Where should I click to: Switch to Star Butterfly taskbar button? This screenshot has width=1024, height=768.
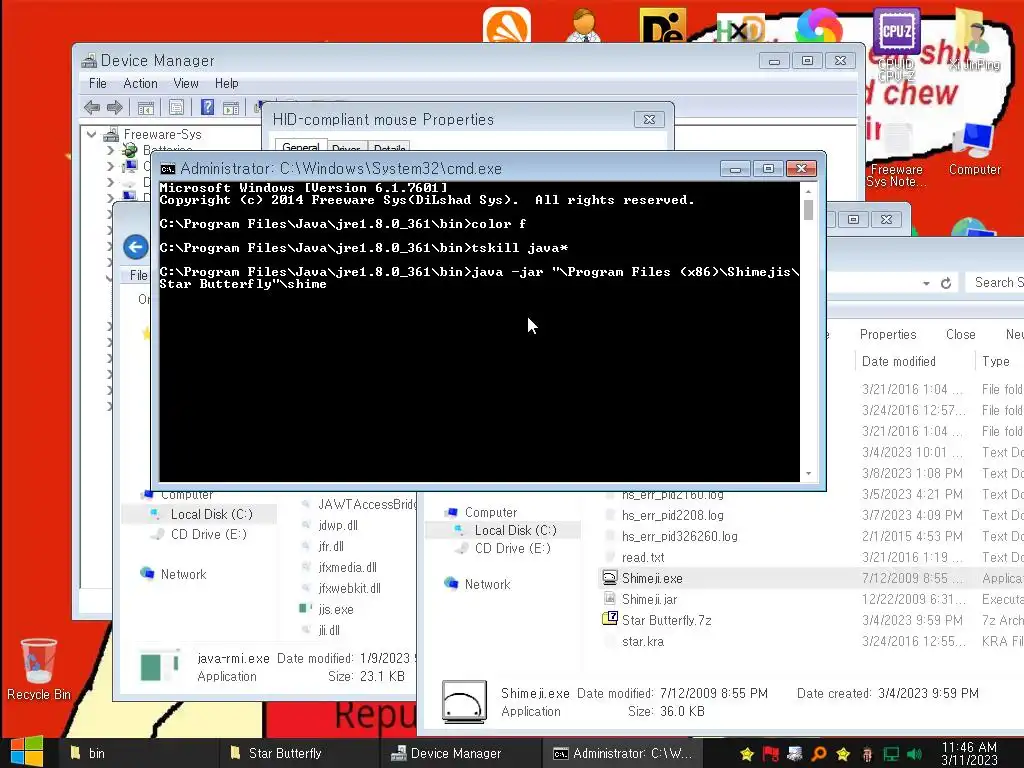pyautogui.click(x=299, y=753)
